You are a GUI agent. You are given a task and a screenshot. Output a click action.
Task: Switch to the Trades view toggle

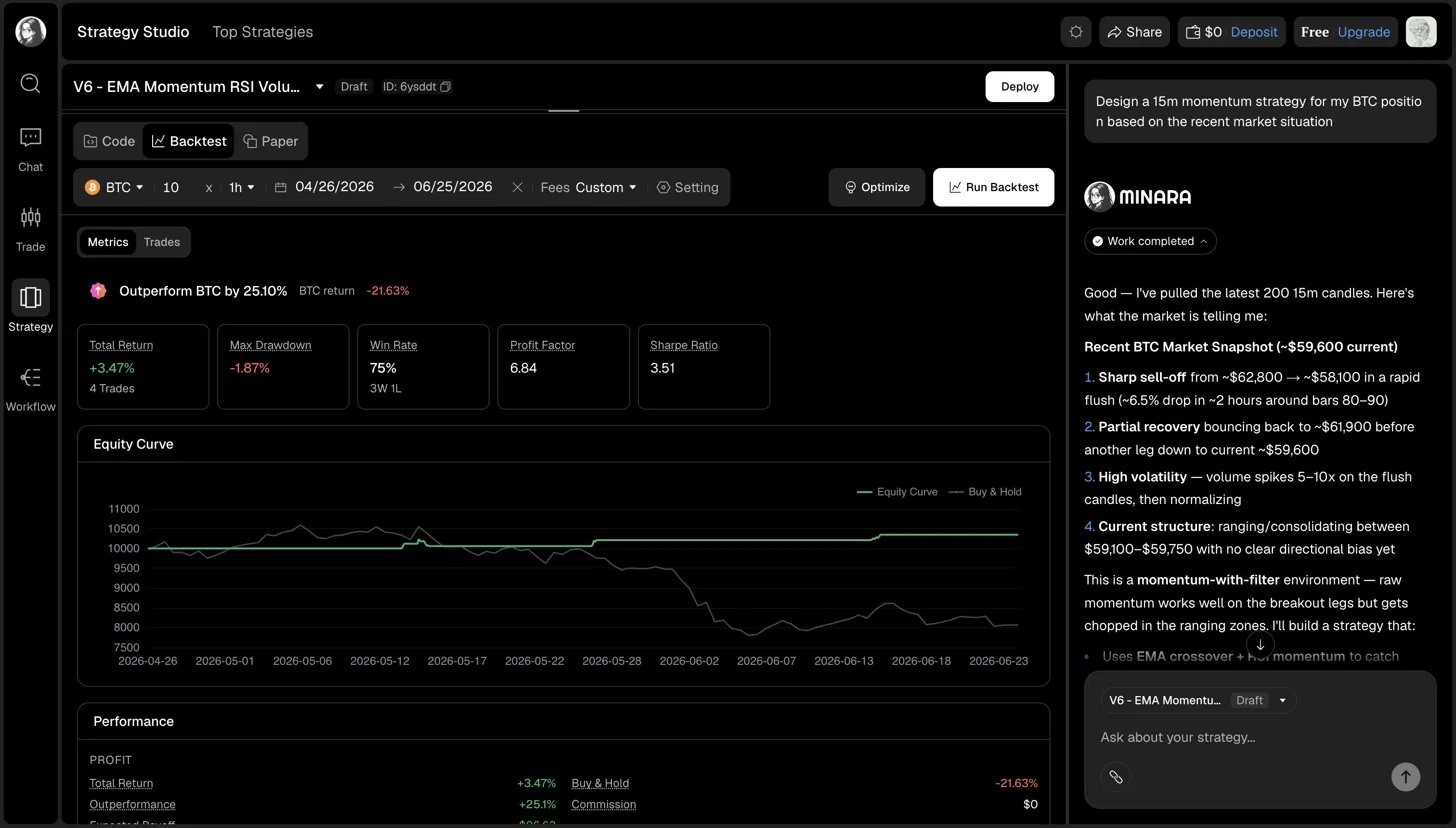(161, 242)
